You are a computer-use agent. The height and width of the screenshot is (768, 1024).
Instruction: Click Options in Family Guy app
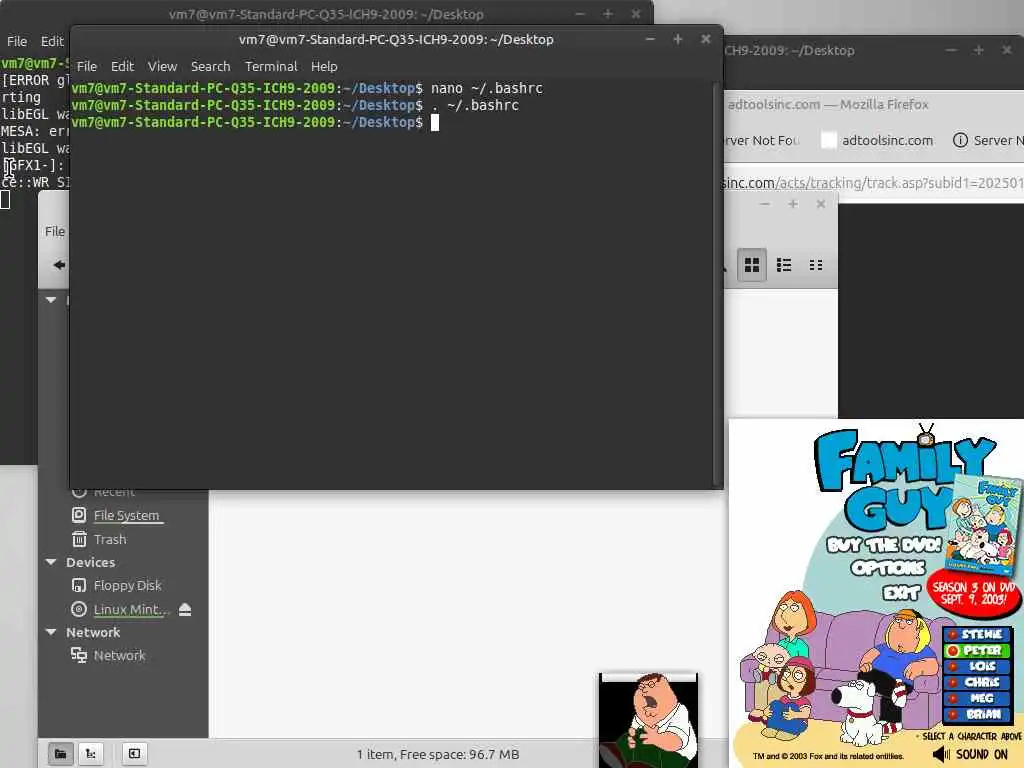pyautogui.click(x=888, y=568)
